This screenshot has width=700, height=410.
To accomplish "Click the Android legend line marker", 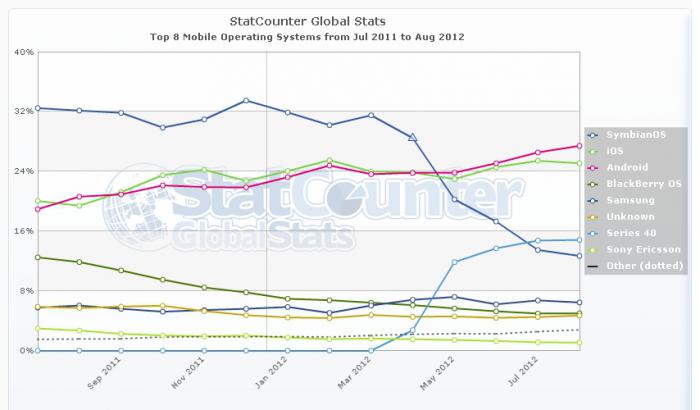I will tap(594, 168).
